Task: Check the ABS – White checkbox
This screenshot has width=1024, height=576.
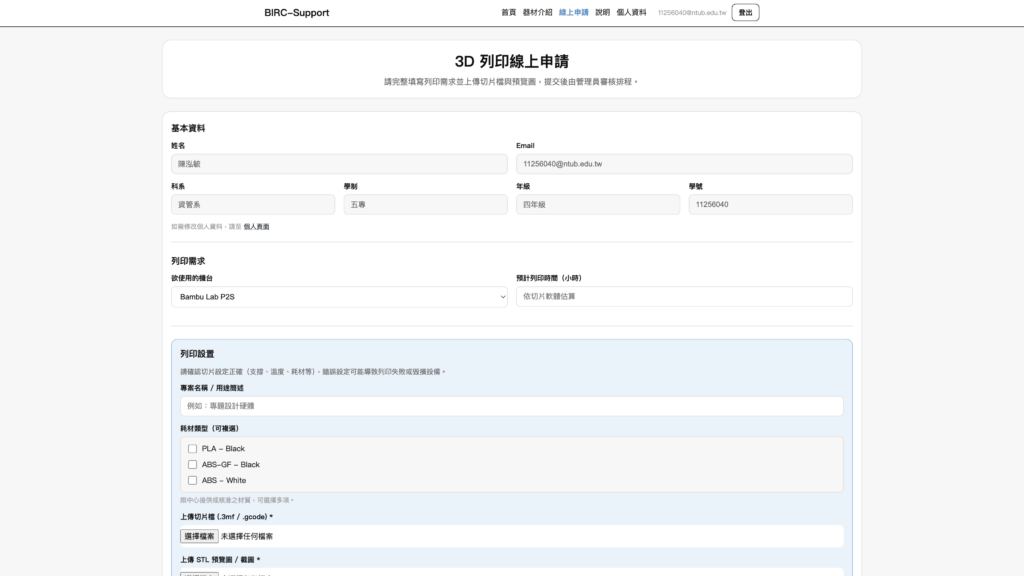Action: (192, 480)
